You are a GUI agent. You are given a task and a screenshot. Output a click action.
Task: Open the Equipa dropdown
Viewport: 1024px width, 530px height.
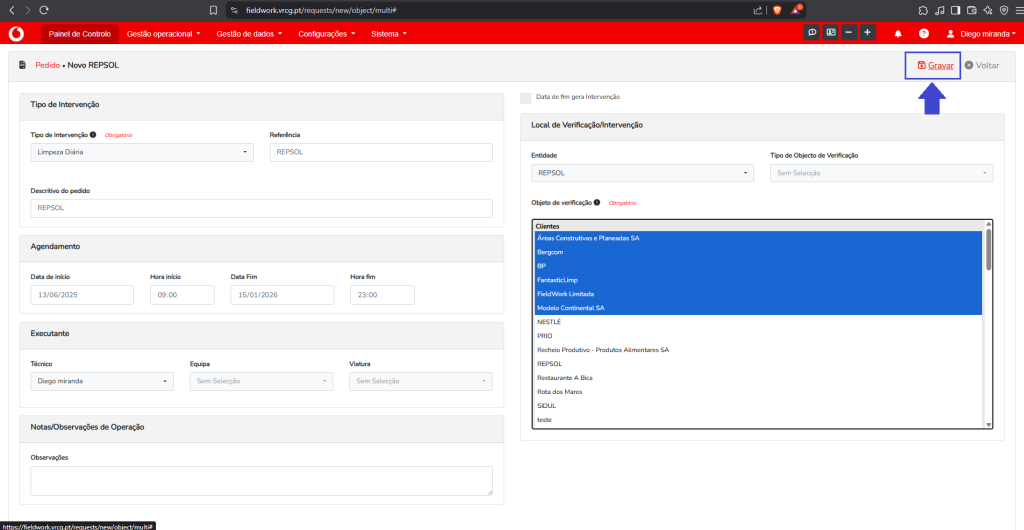point(261,381)
